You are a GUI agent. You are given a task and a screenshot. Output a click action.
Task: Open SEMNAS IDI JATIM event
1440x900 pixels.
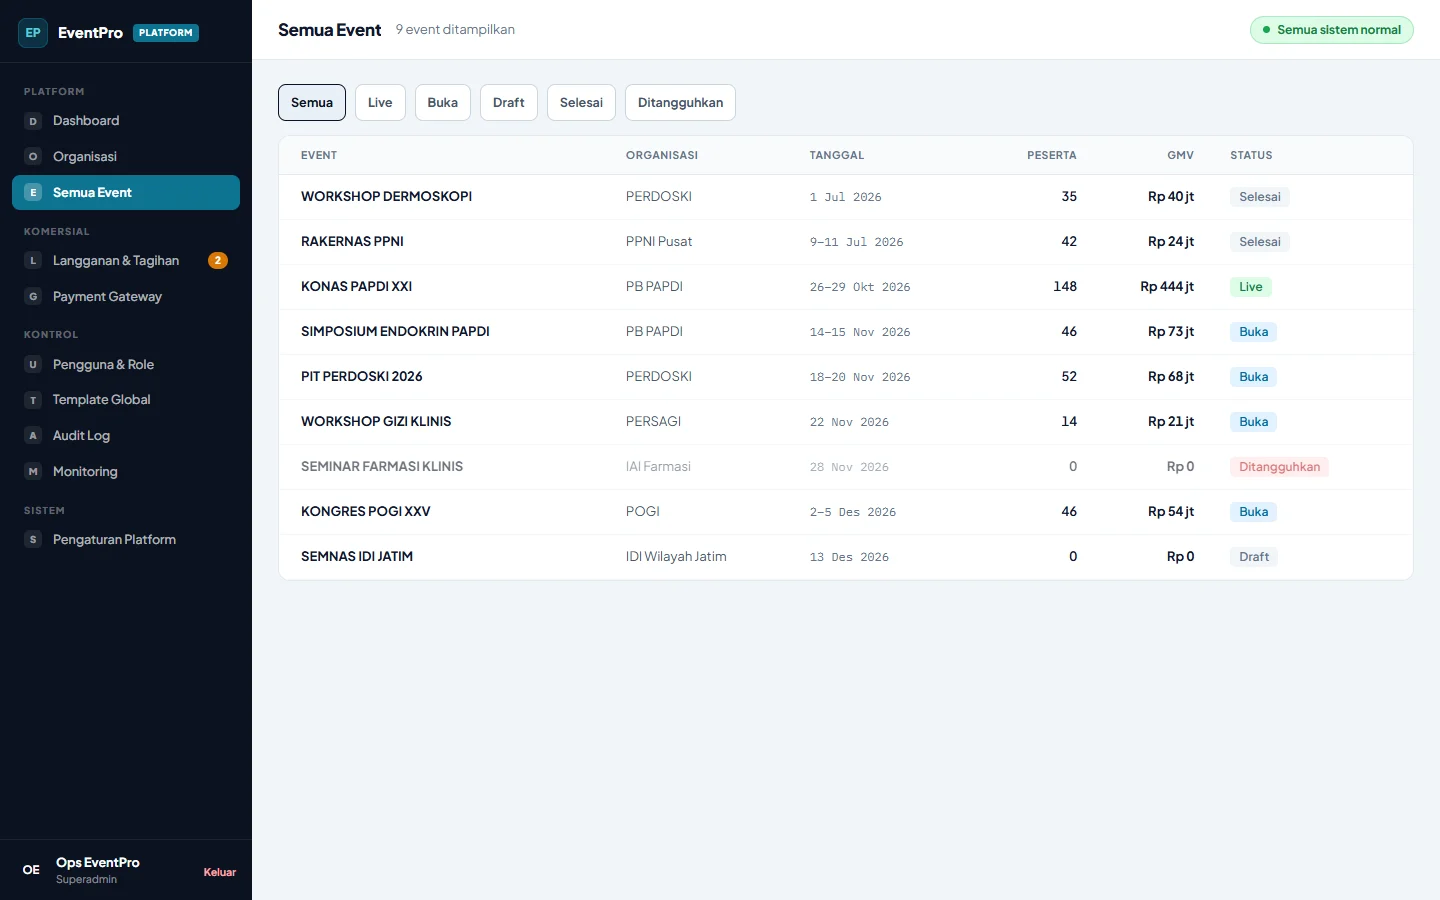tap(846, 557)
